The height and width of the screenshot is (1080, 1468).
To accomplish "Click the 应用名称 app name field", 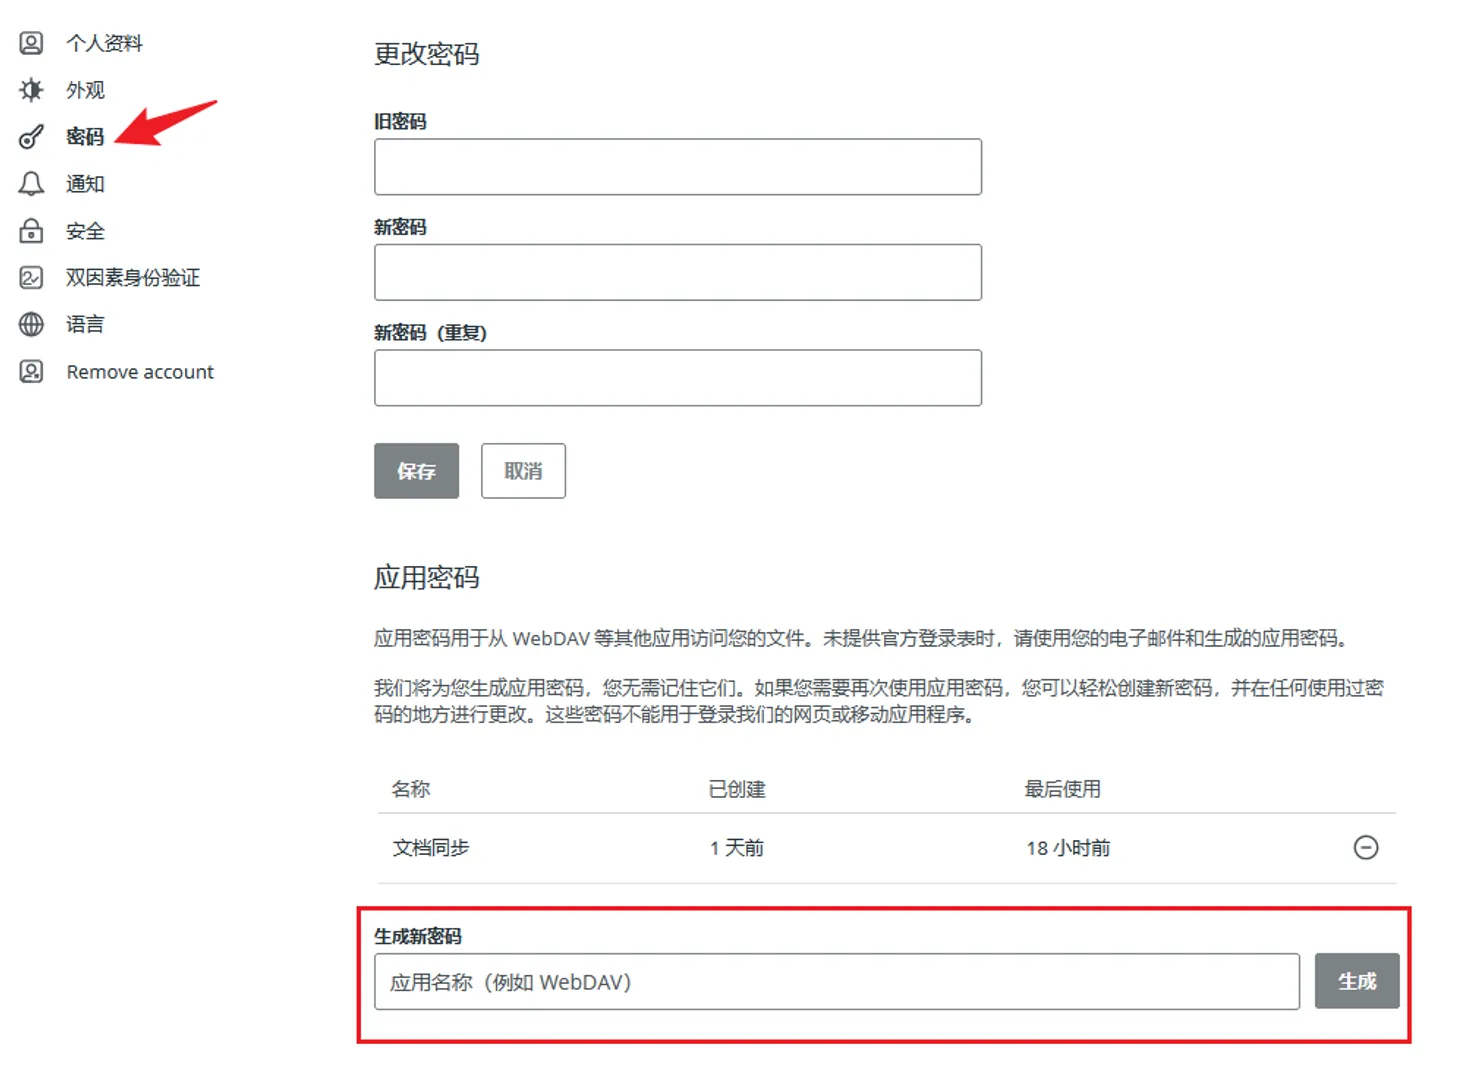I will point(837,982).
